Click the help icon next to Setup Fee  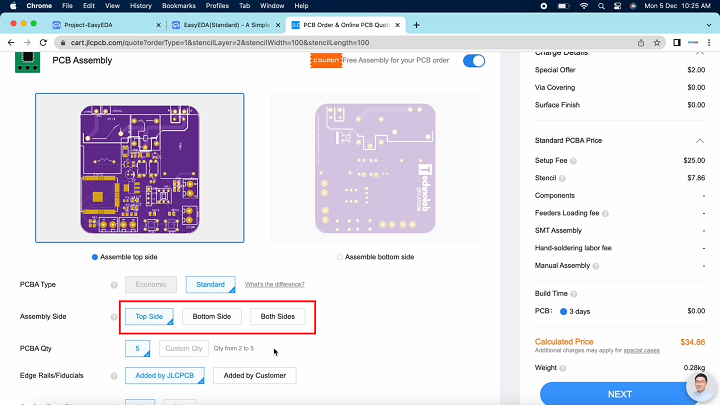574,161
